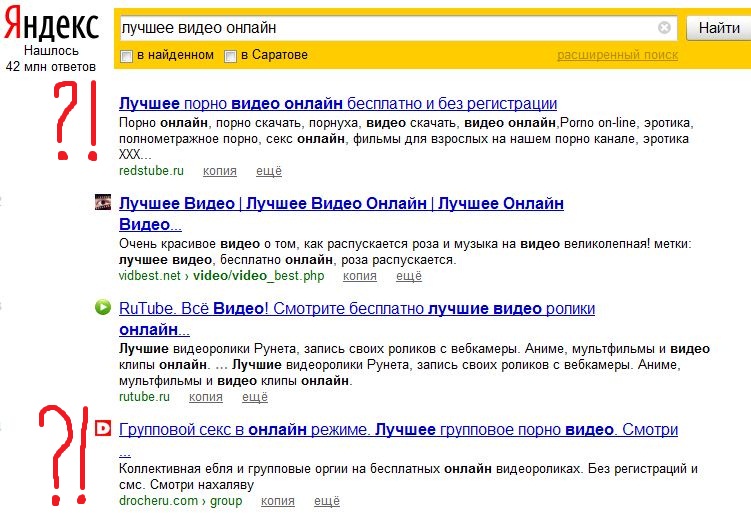Screen dimensions: 751x513
Task: Click the red favicon of the fourth result
Action: [103, 429]
